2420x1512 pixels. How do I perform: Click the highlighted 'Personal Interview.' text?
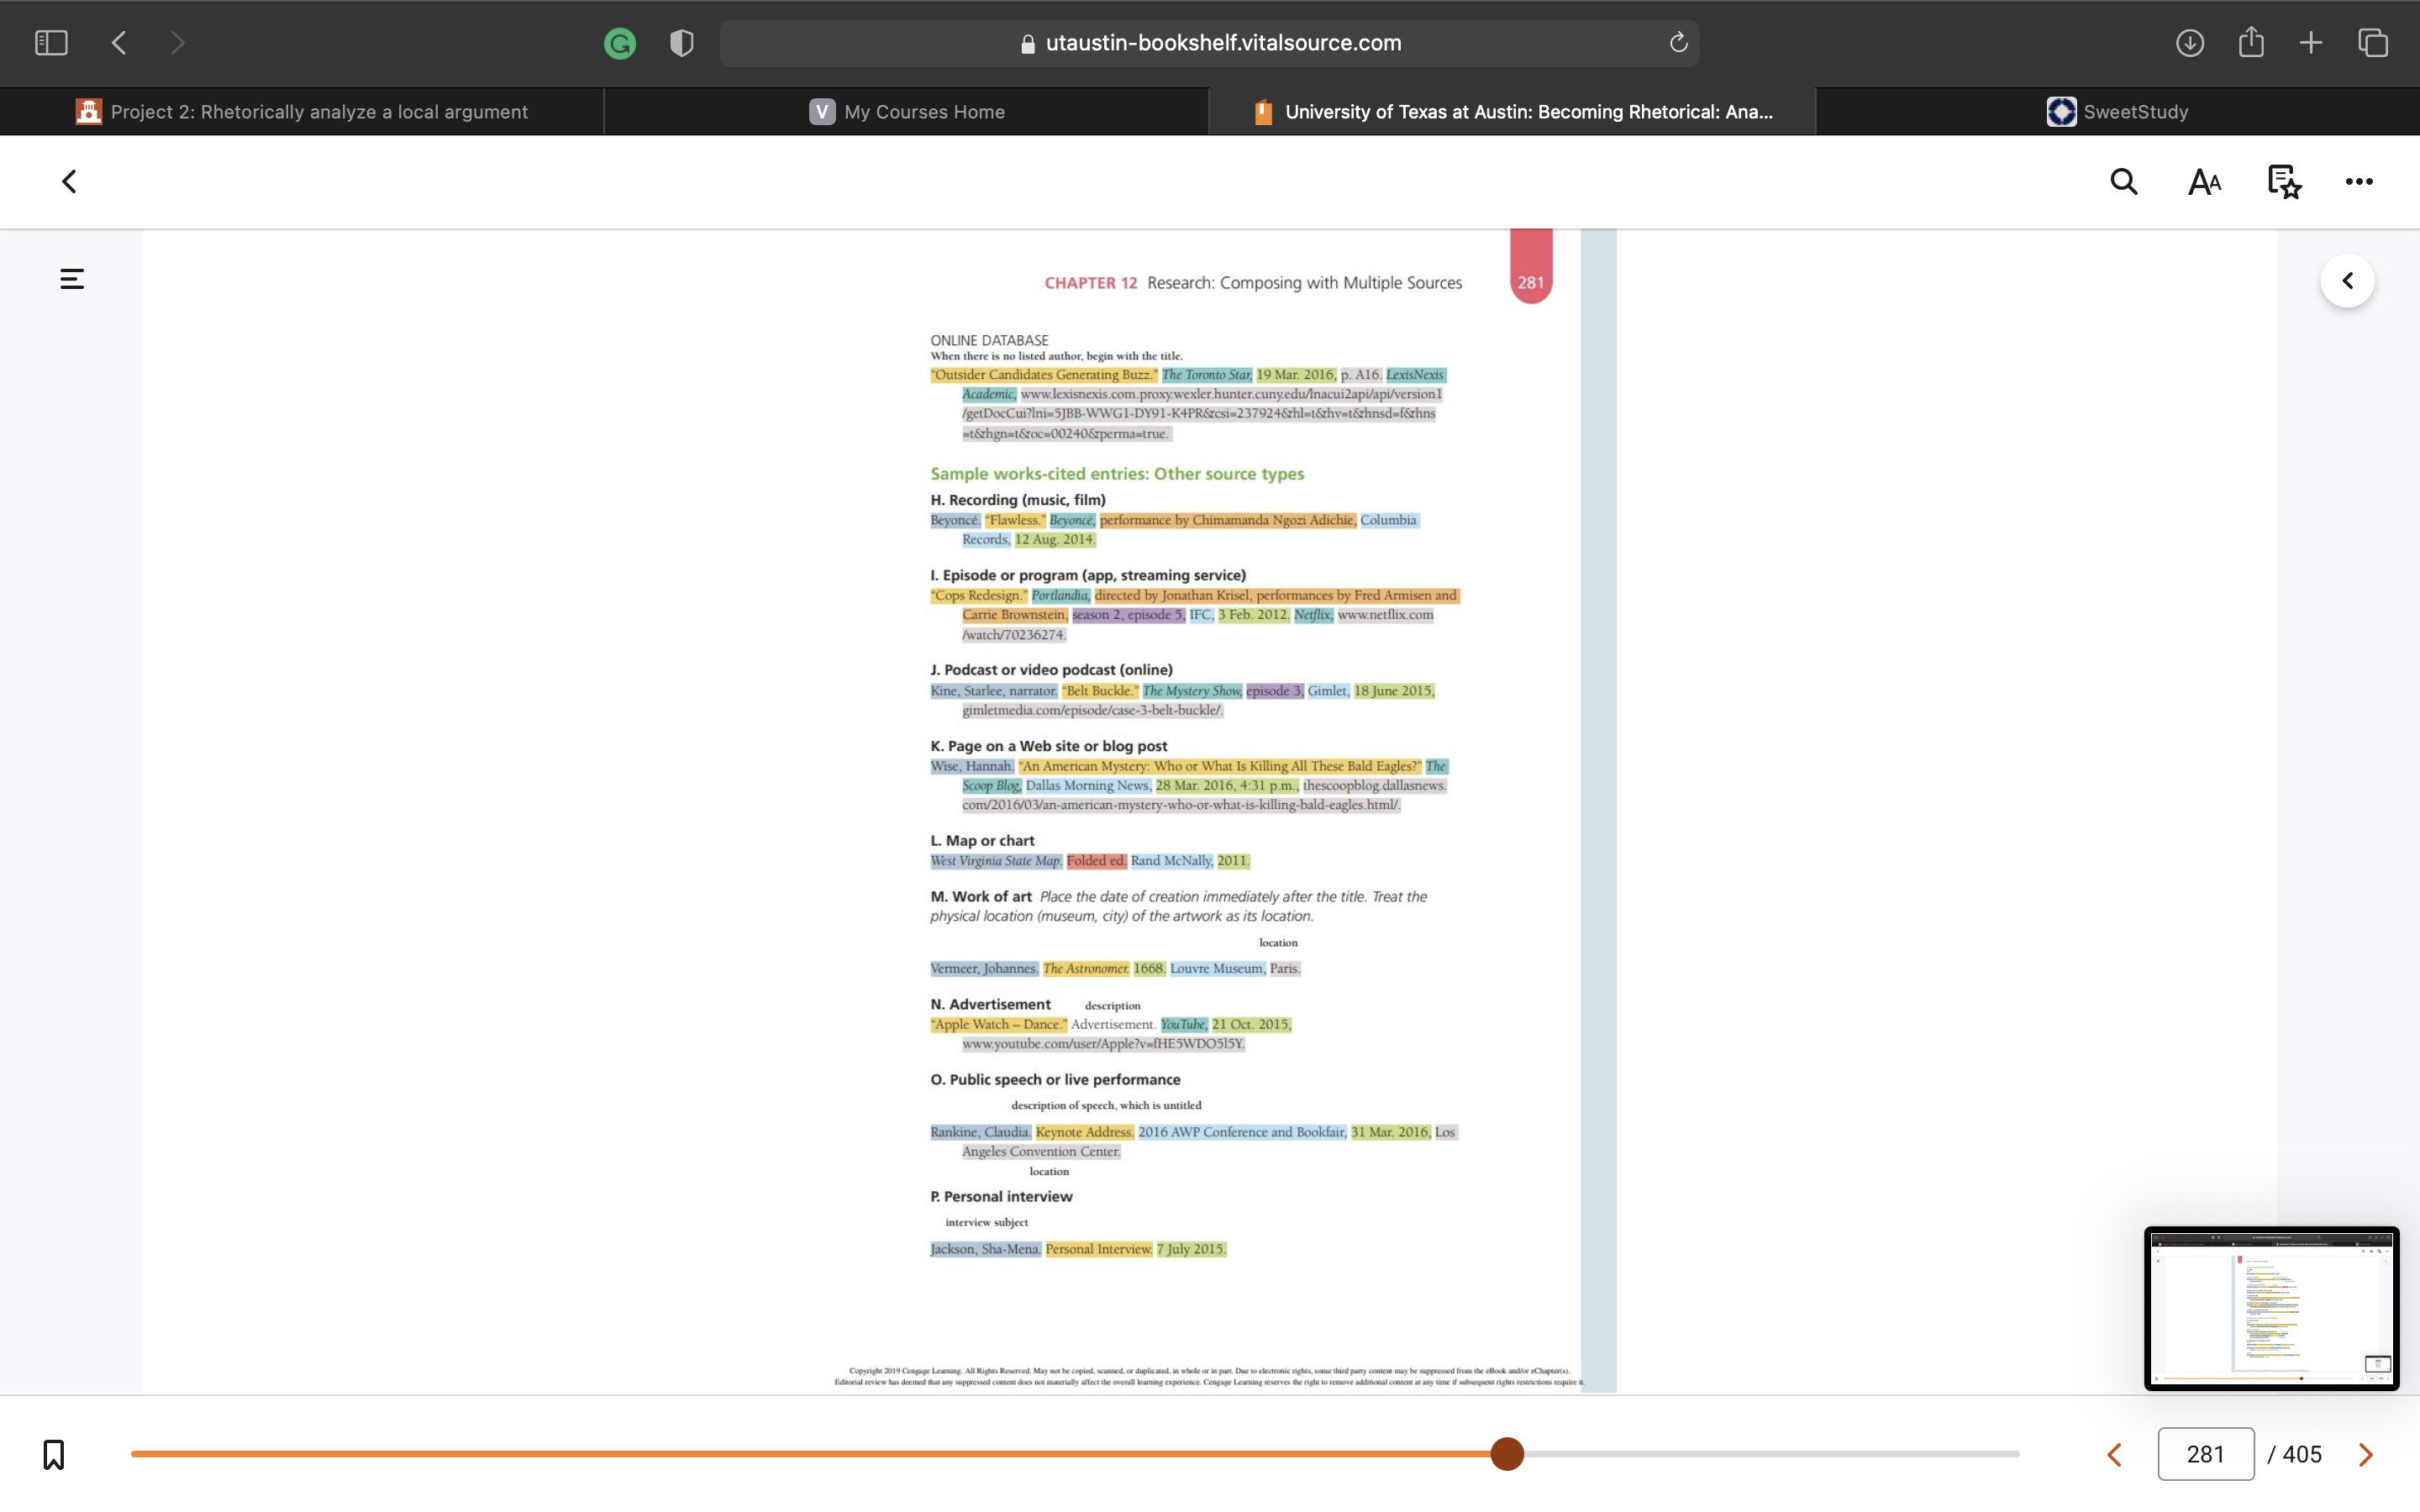(x=1099, y=1250)
